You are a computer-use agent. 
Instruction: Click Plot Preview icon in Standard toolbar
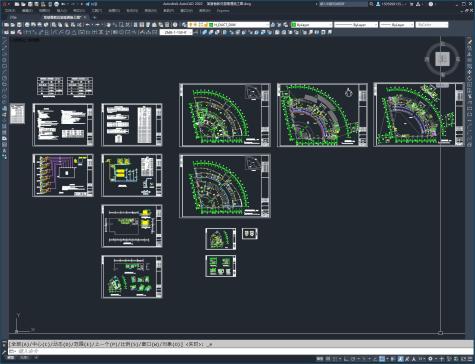33,25
